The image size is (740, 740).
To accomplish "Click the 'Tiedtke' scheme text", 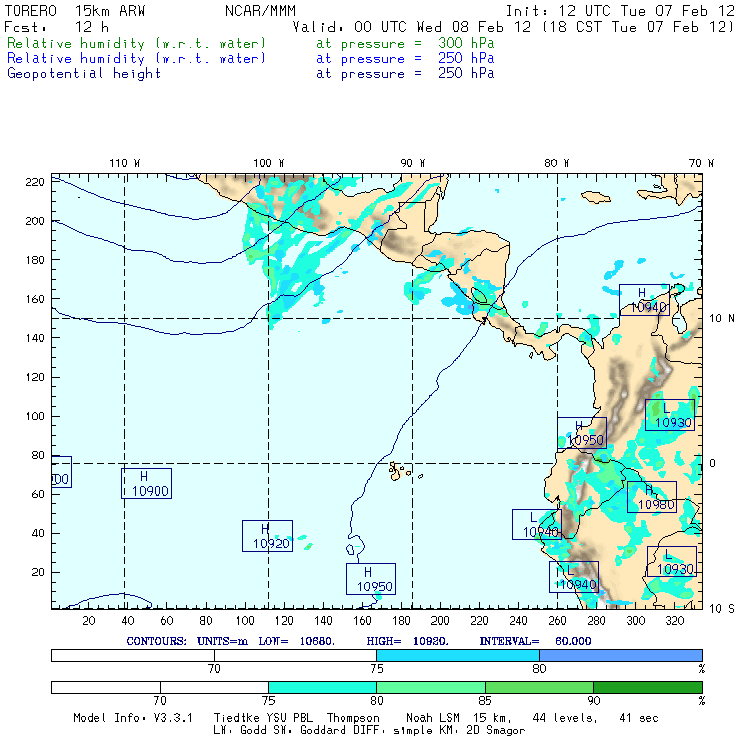I will pos(237,718).
